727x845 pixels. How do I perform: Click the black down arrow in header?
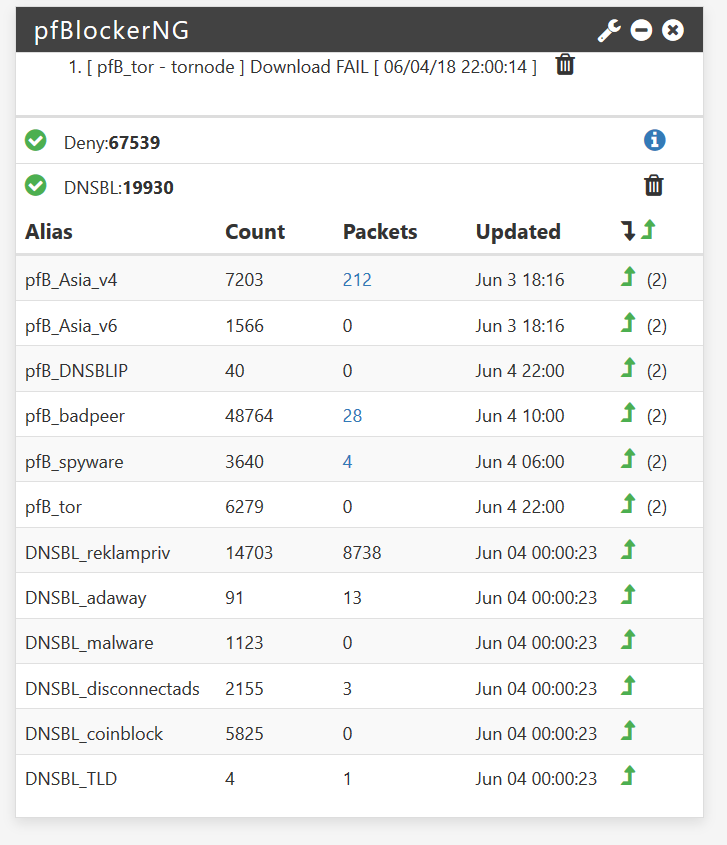(x=627, y=231)
